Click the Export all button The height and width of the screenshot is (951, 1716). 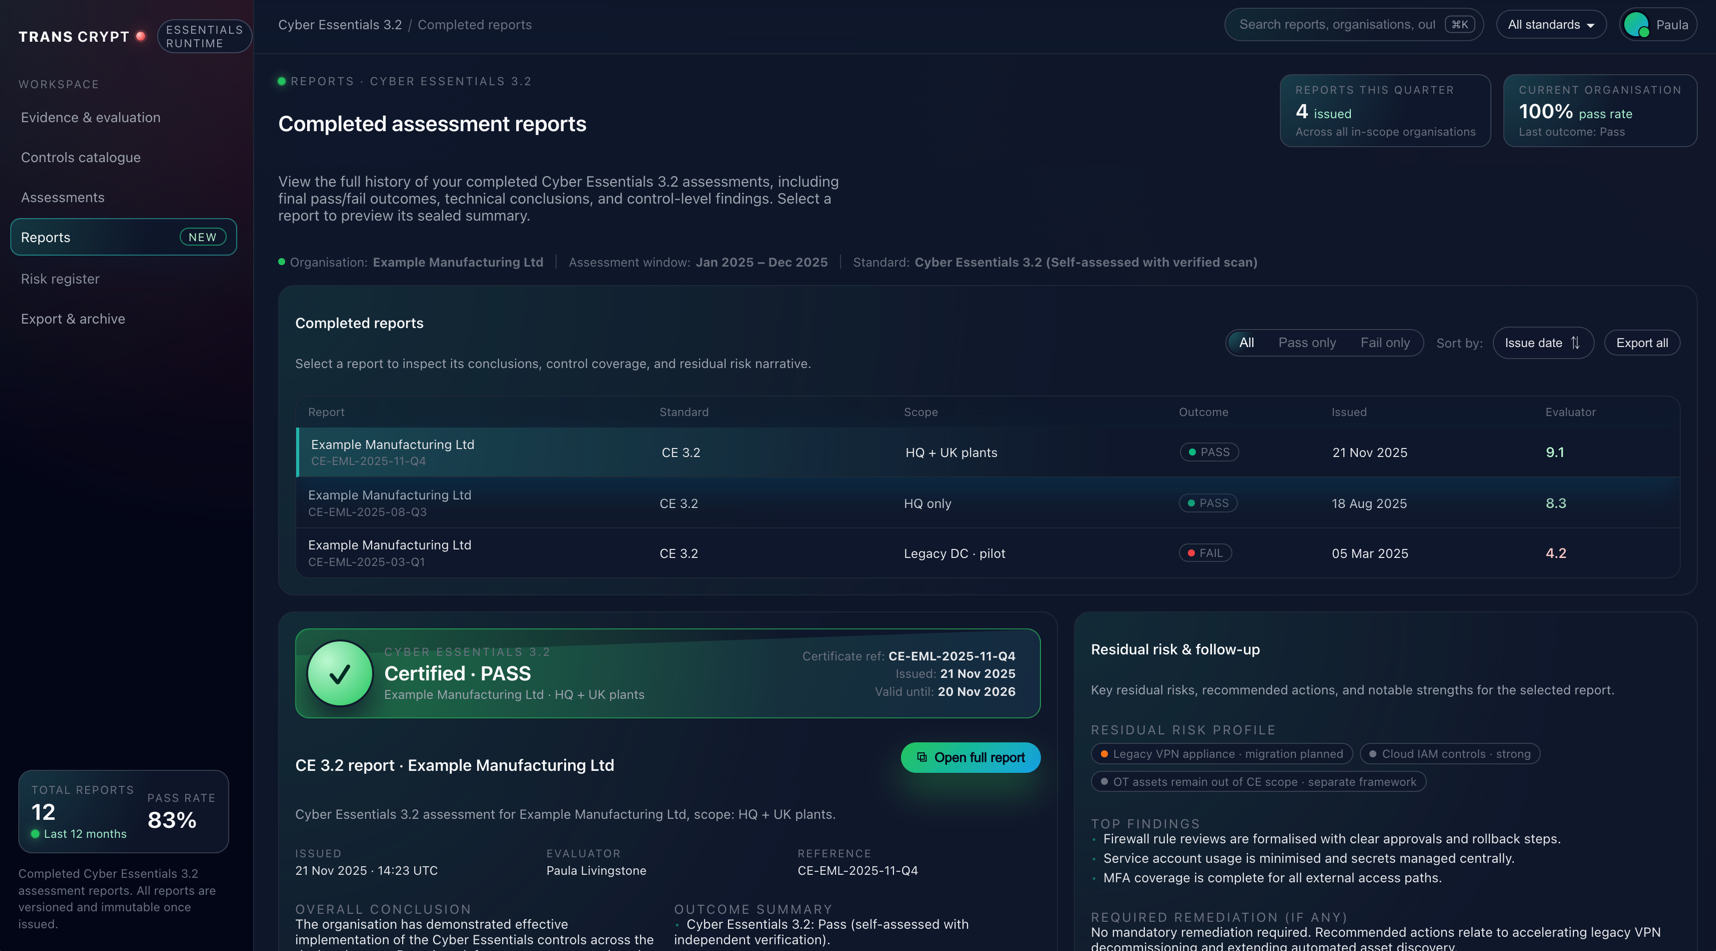point(1641,343)
